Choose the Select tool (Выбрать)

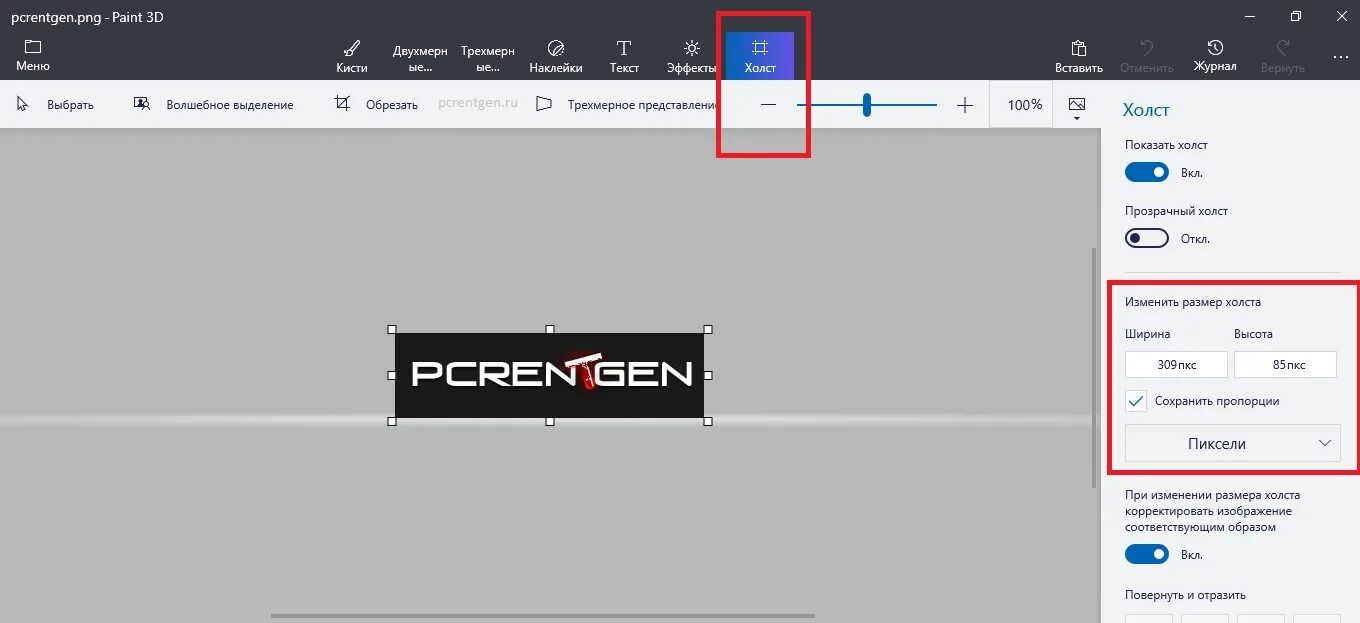point(55,104)
